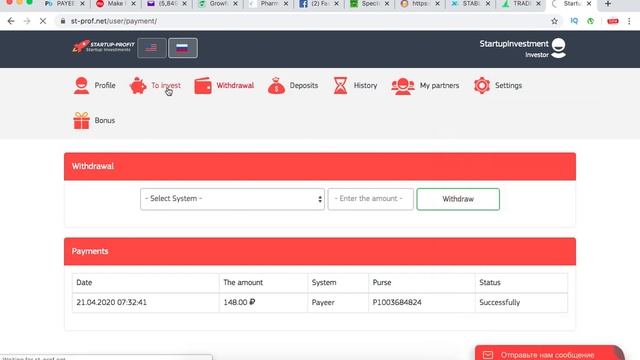Click the Payments section header
Screen dimensions: 640x360
coord(320,251)
